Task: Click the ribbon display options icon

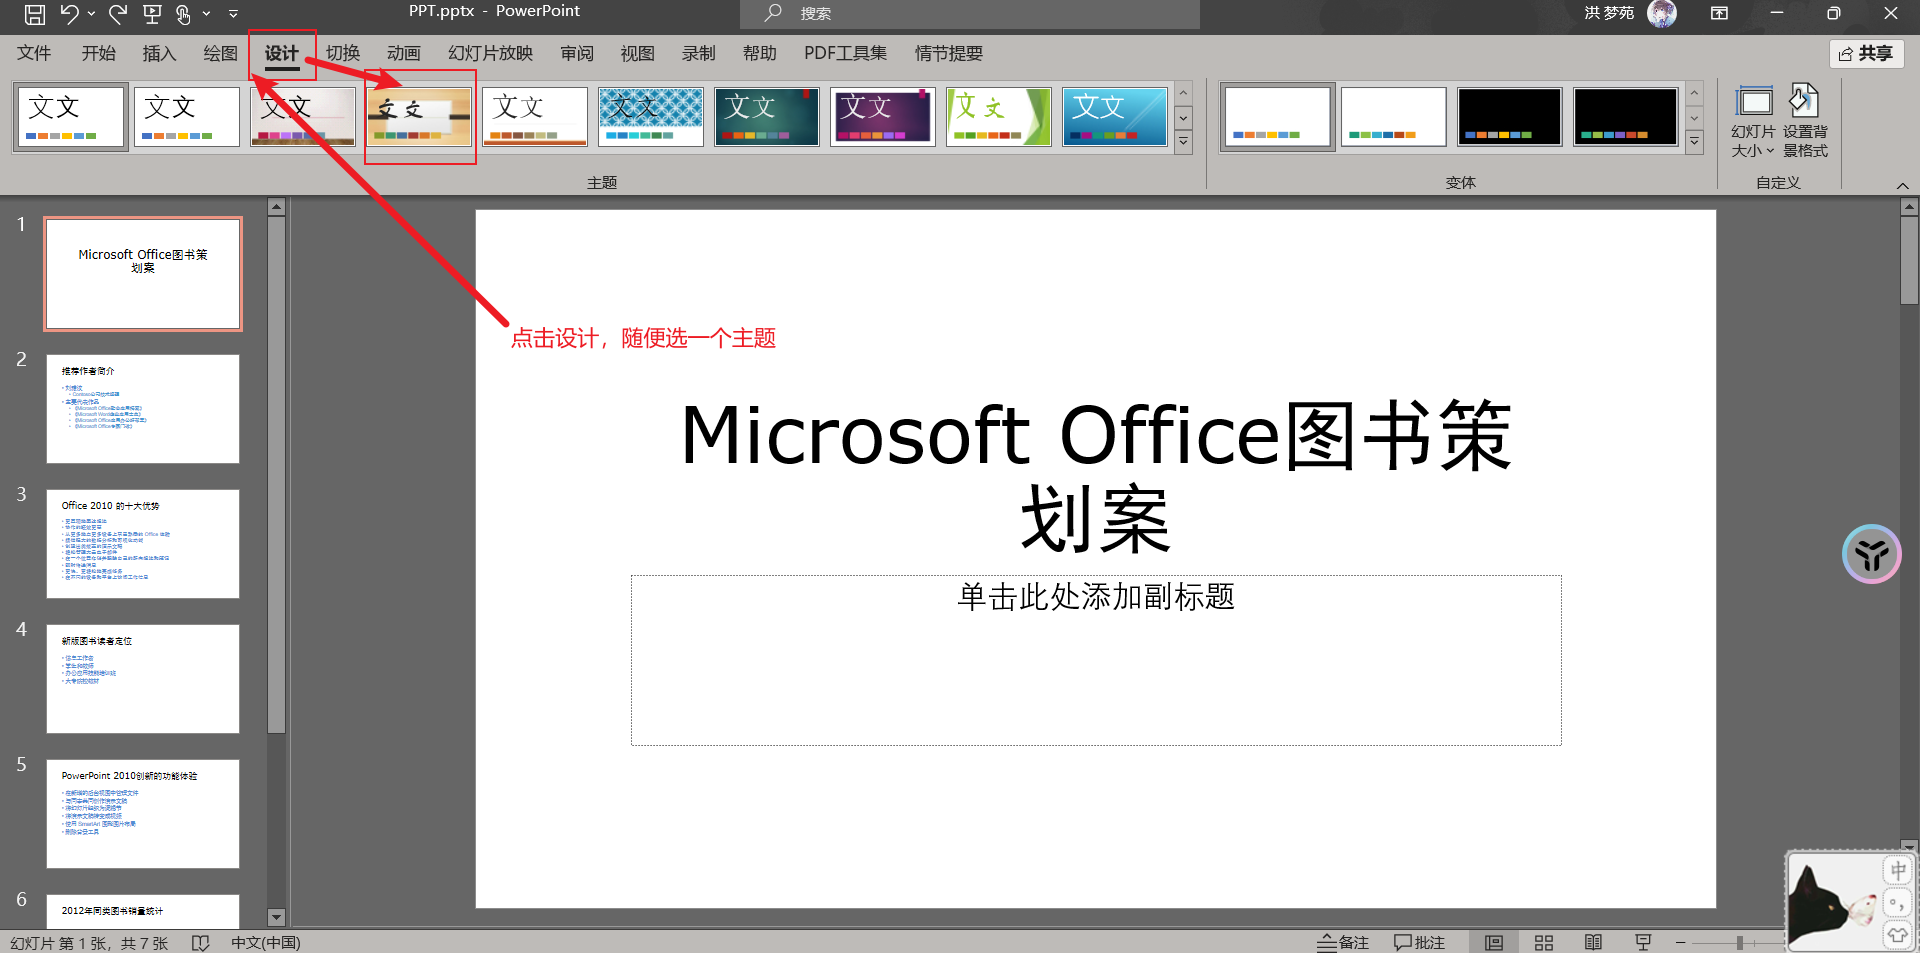Action: coord(1719,13)
